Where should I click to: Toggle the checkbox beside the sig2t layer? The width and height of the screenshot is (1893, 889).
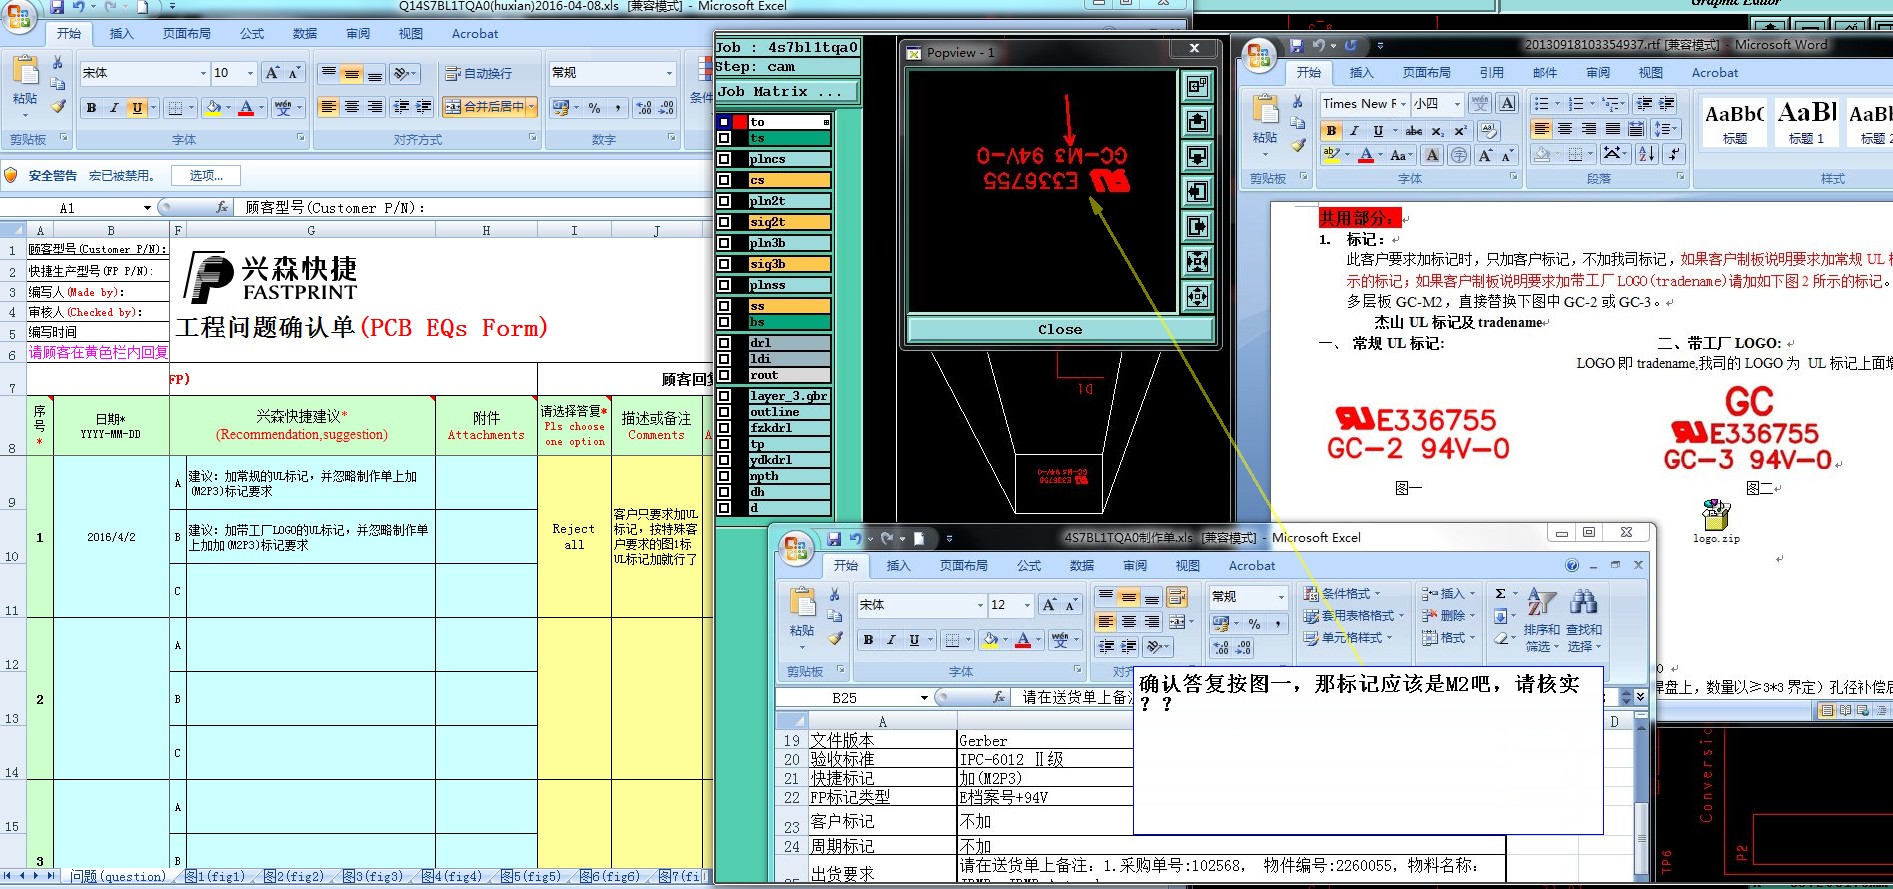pos(724,222)
